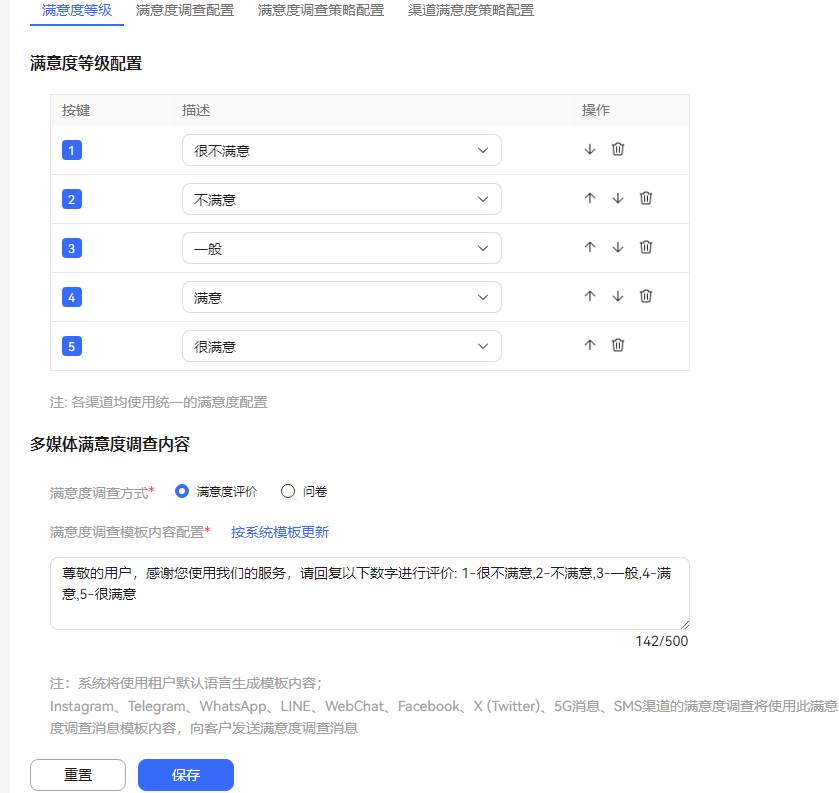Move row 5 很满意 up
The image size is (839, 793).
590,345
